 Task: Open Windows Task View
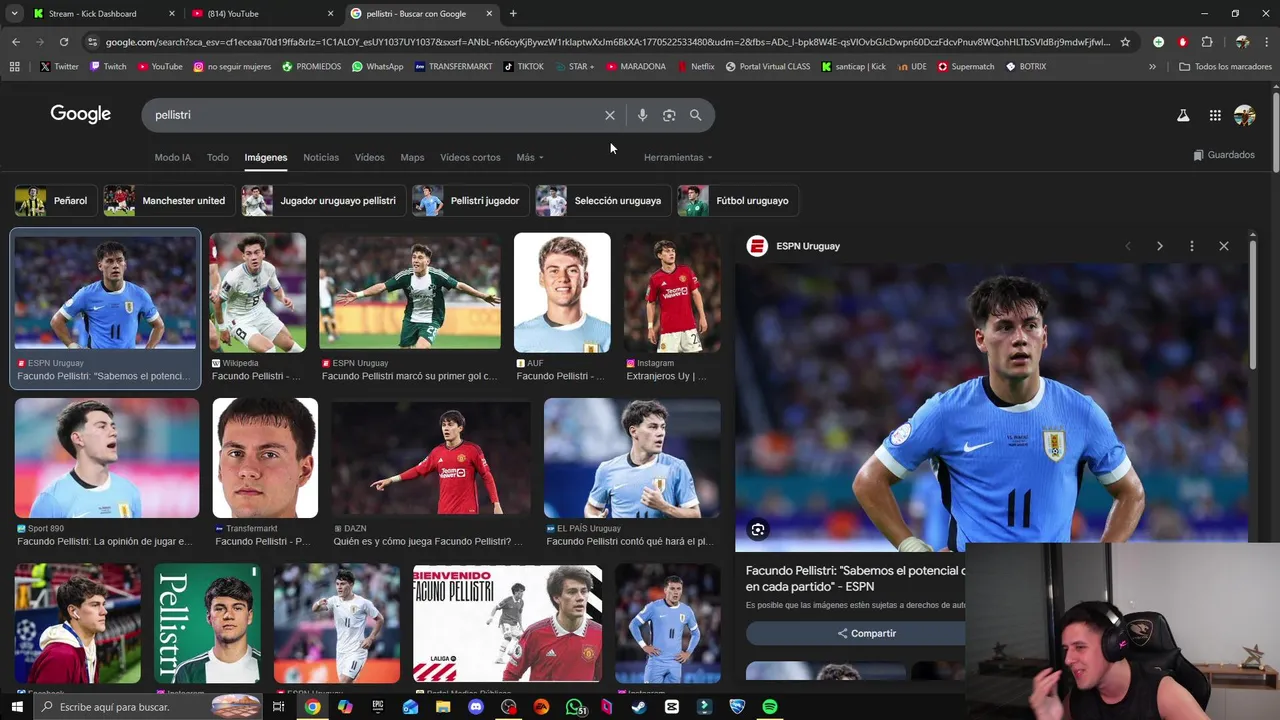tap(279, 707)
